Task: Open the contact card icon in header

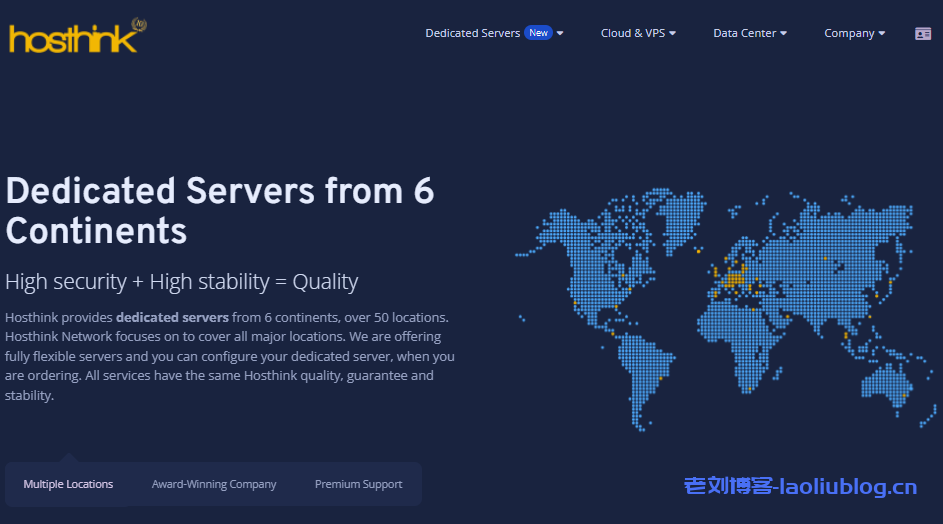Action: (922, 33)
